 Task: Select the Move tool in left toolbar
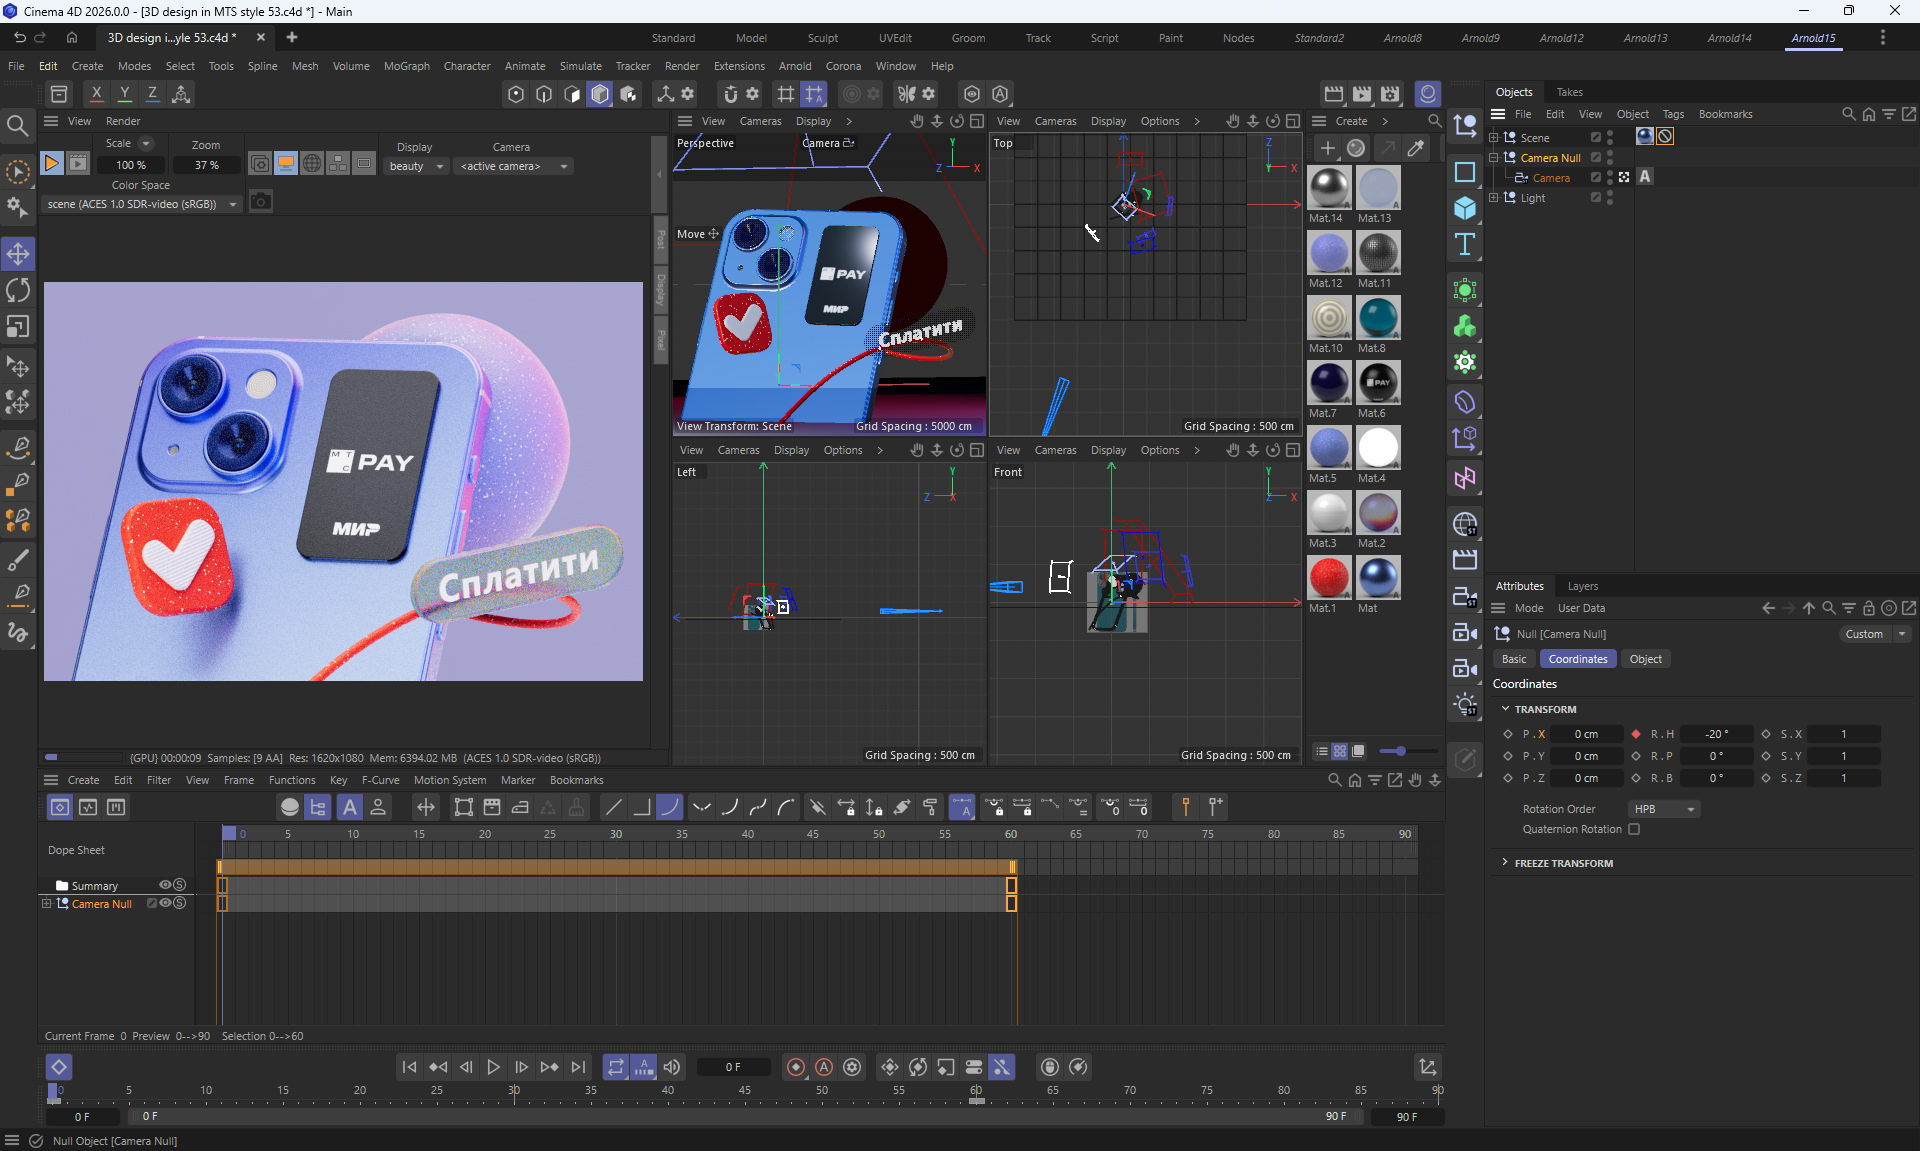pos(18,254)
